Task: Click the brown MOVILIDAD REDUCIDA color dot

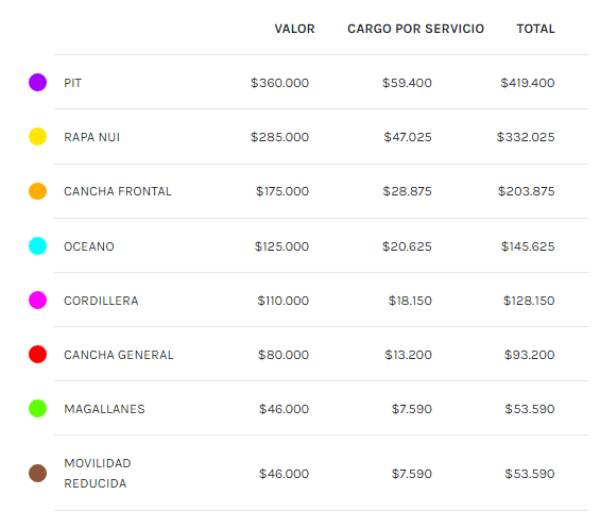Action: click(x=38, y=473)
